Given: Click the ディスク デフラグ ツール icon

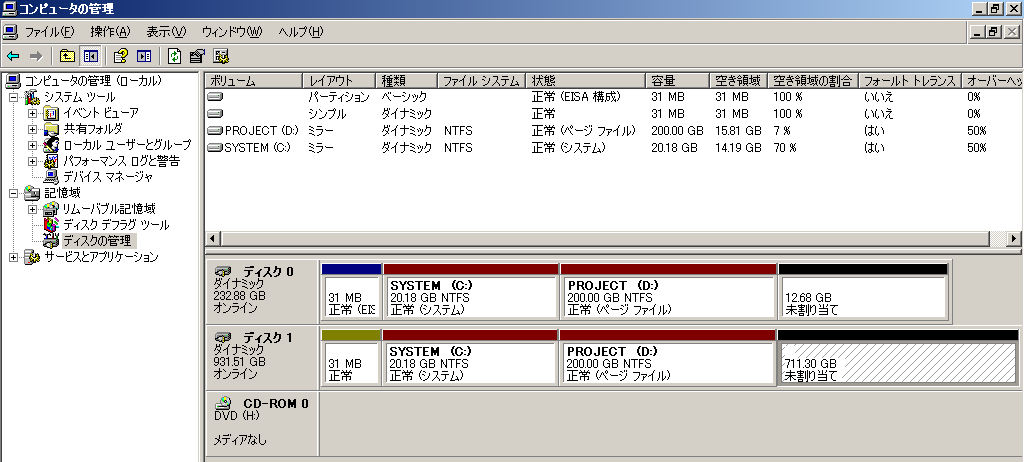Looking at the screenshot, I should [x=51, y=224].
